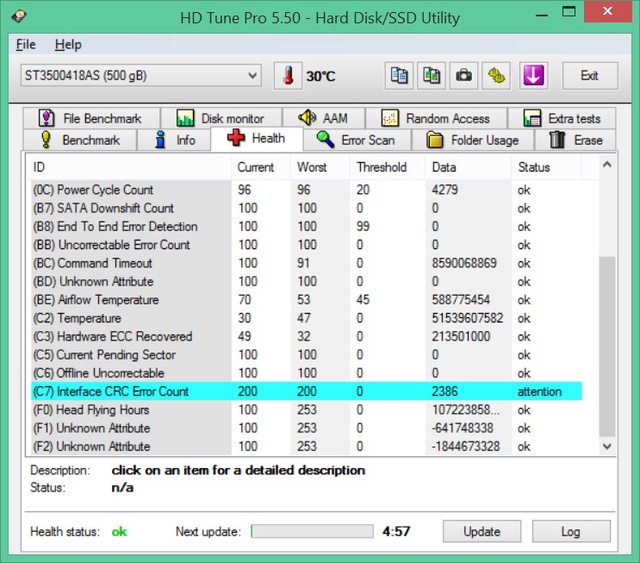Select the (C5) Current Pending Sector row

click(306, 355)
